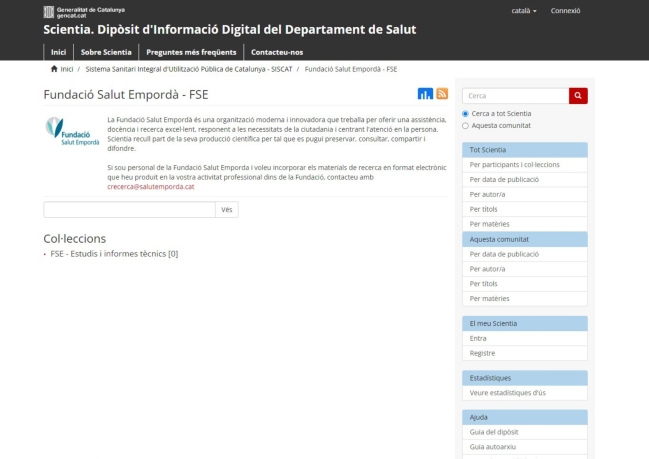The width and height of the screenshot is (649, 459).
Task: Click the home icon in breadcrumb
Action: (54, 69)
